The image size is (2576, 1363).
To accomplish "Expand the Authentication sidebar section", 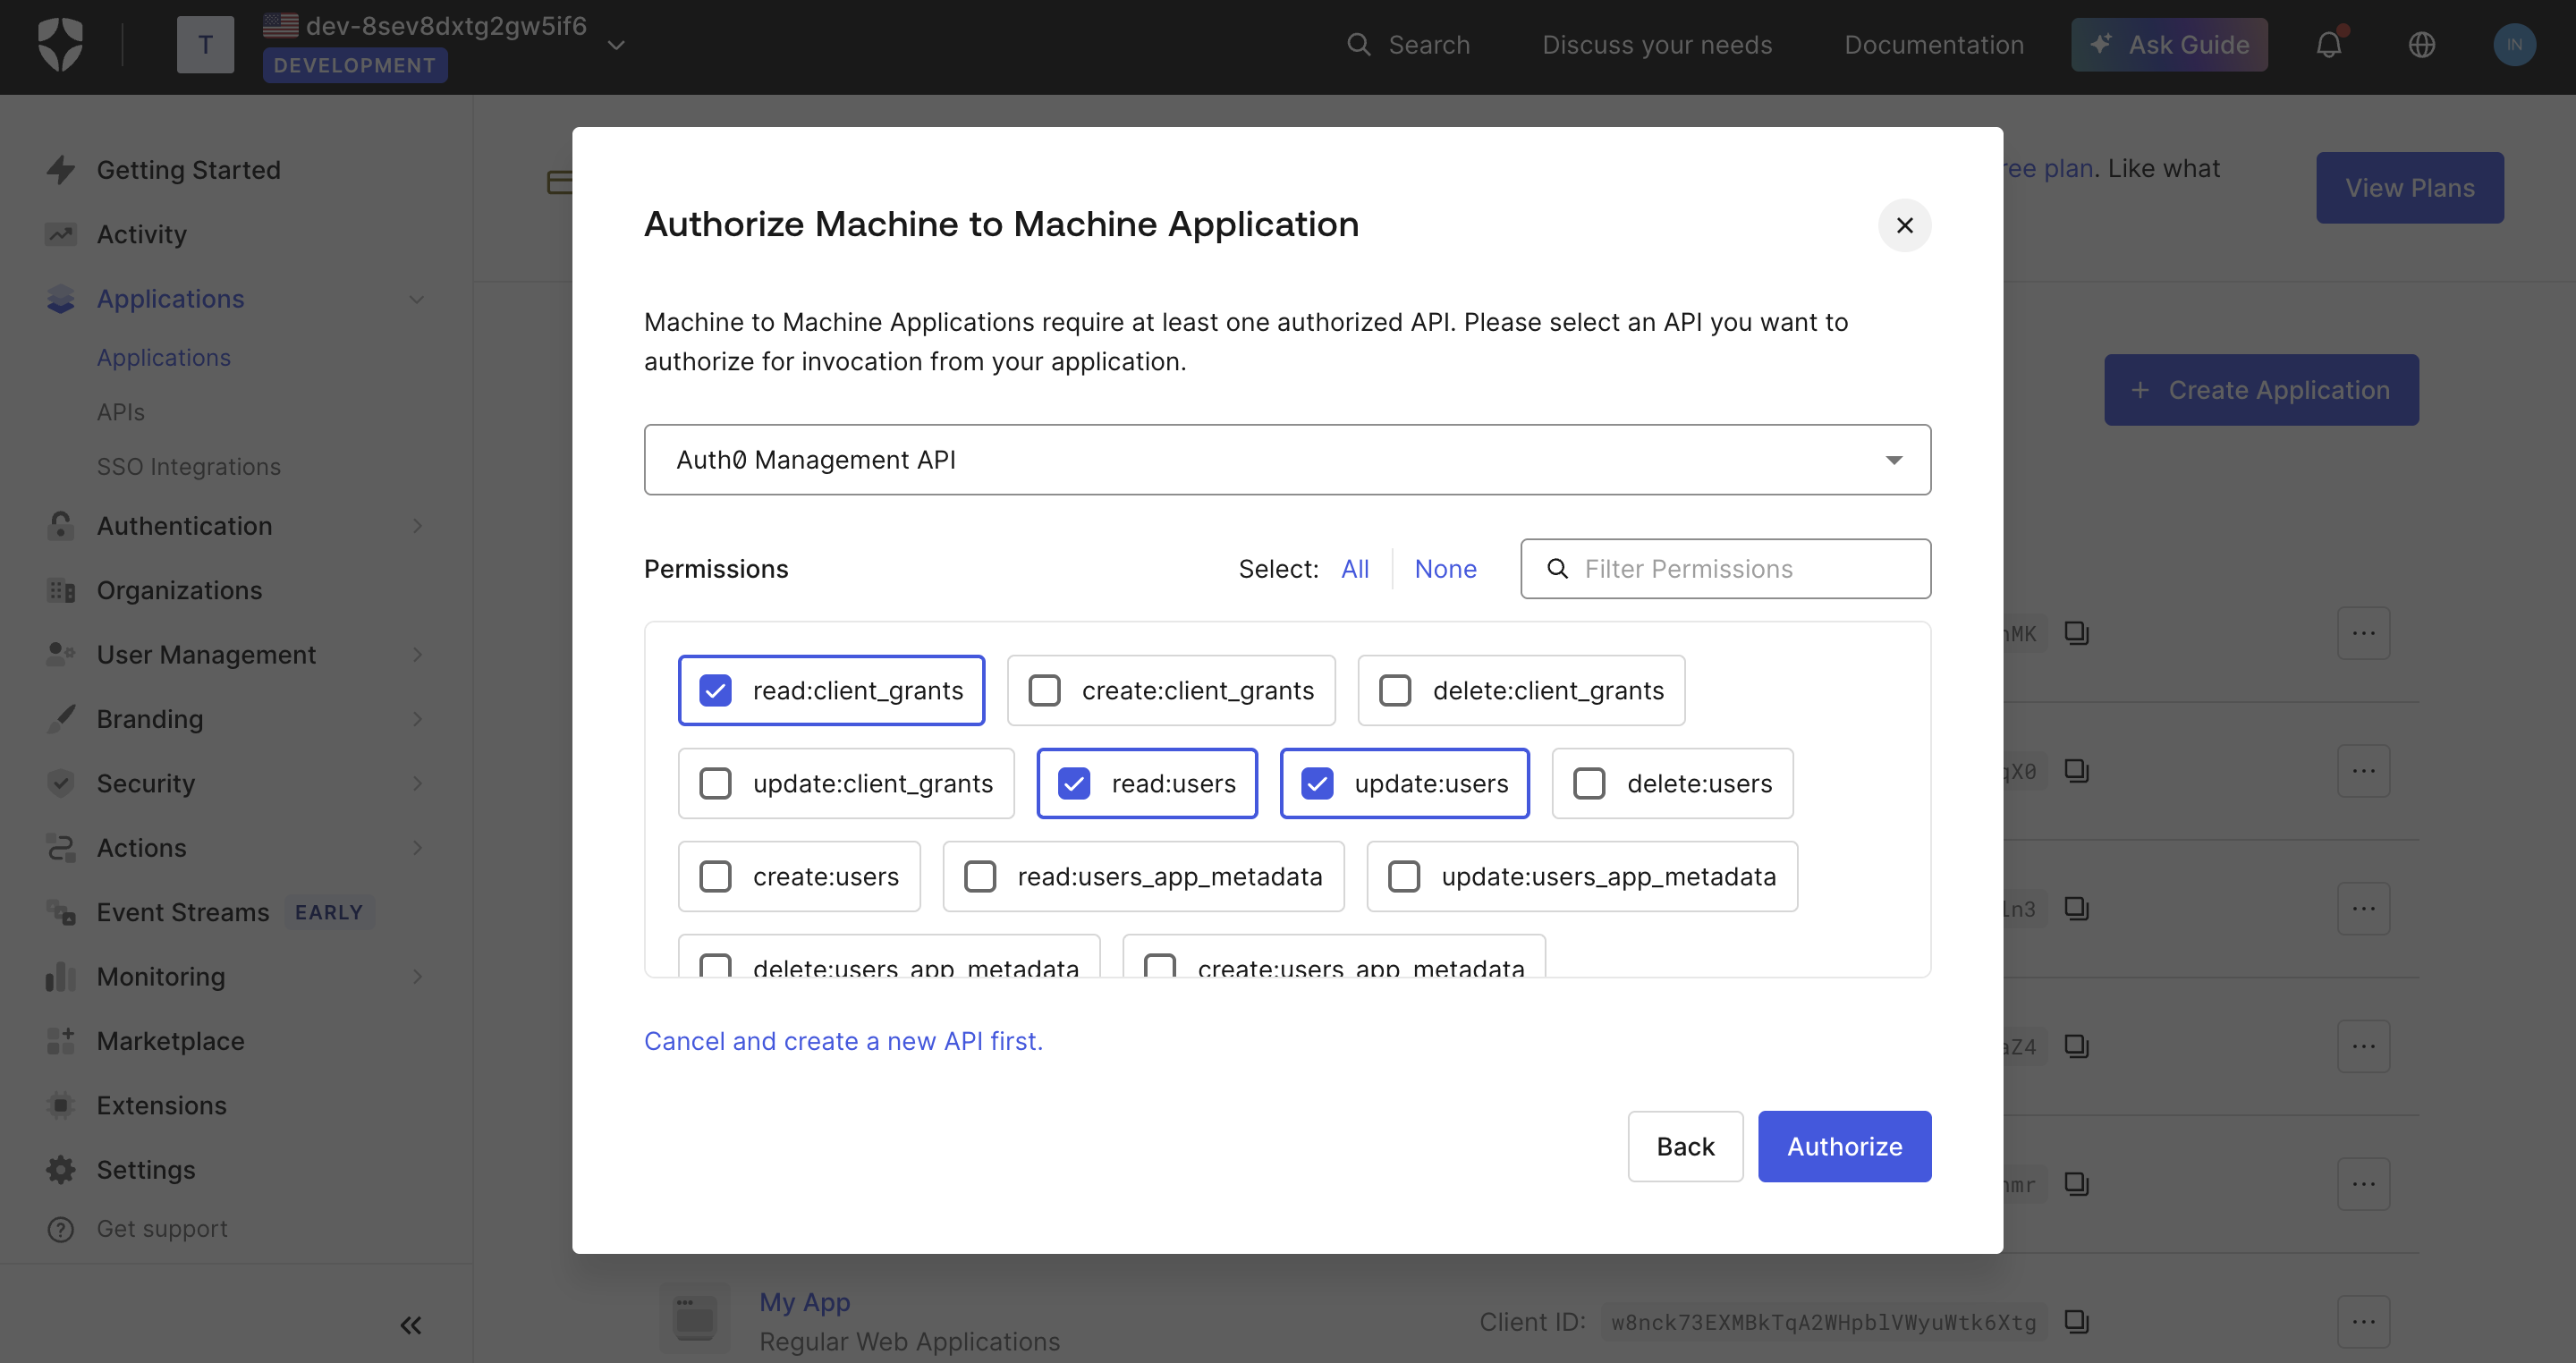I will [x=418, y=526].
